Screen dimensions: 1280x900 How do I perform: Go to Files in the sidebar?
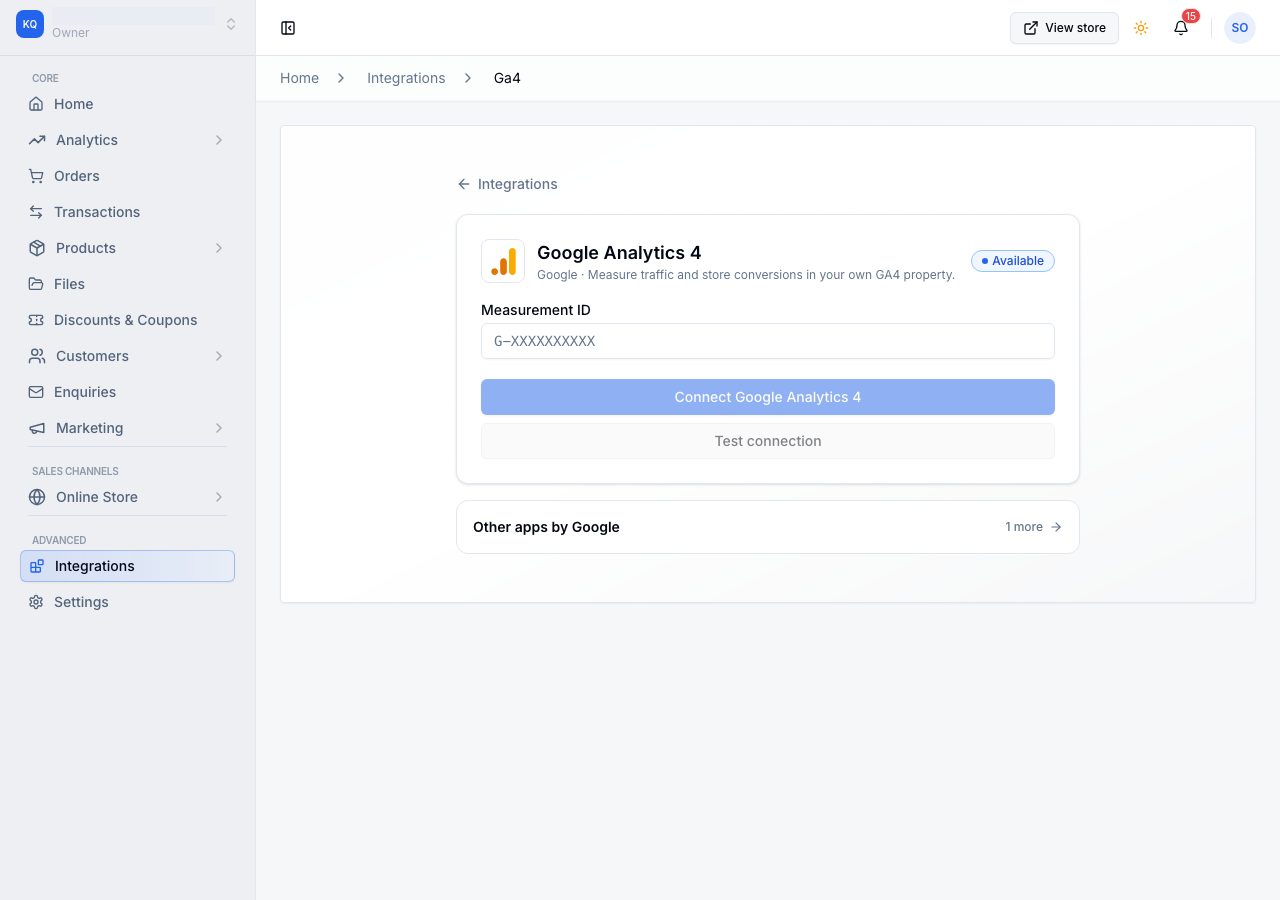click(x=127, y=284)
